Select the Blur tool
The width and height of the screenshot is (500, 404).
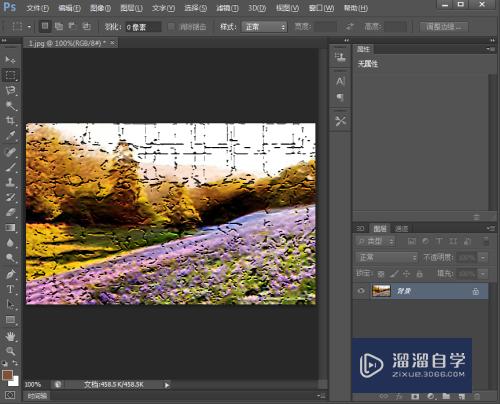[10, 243]
